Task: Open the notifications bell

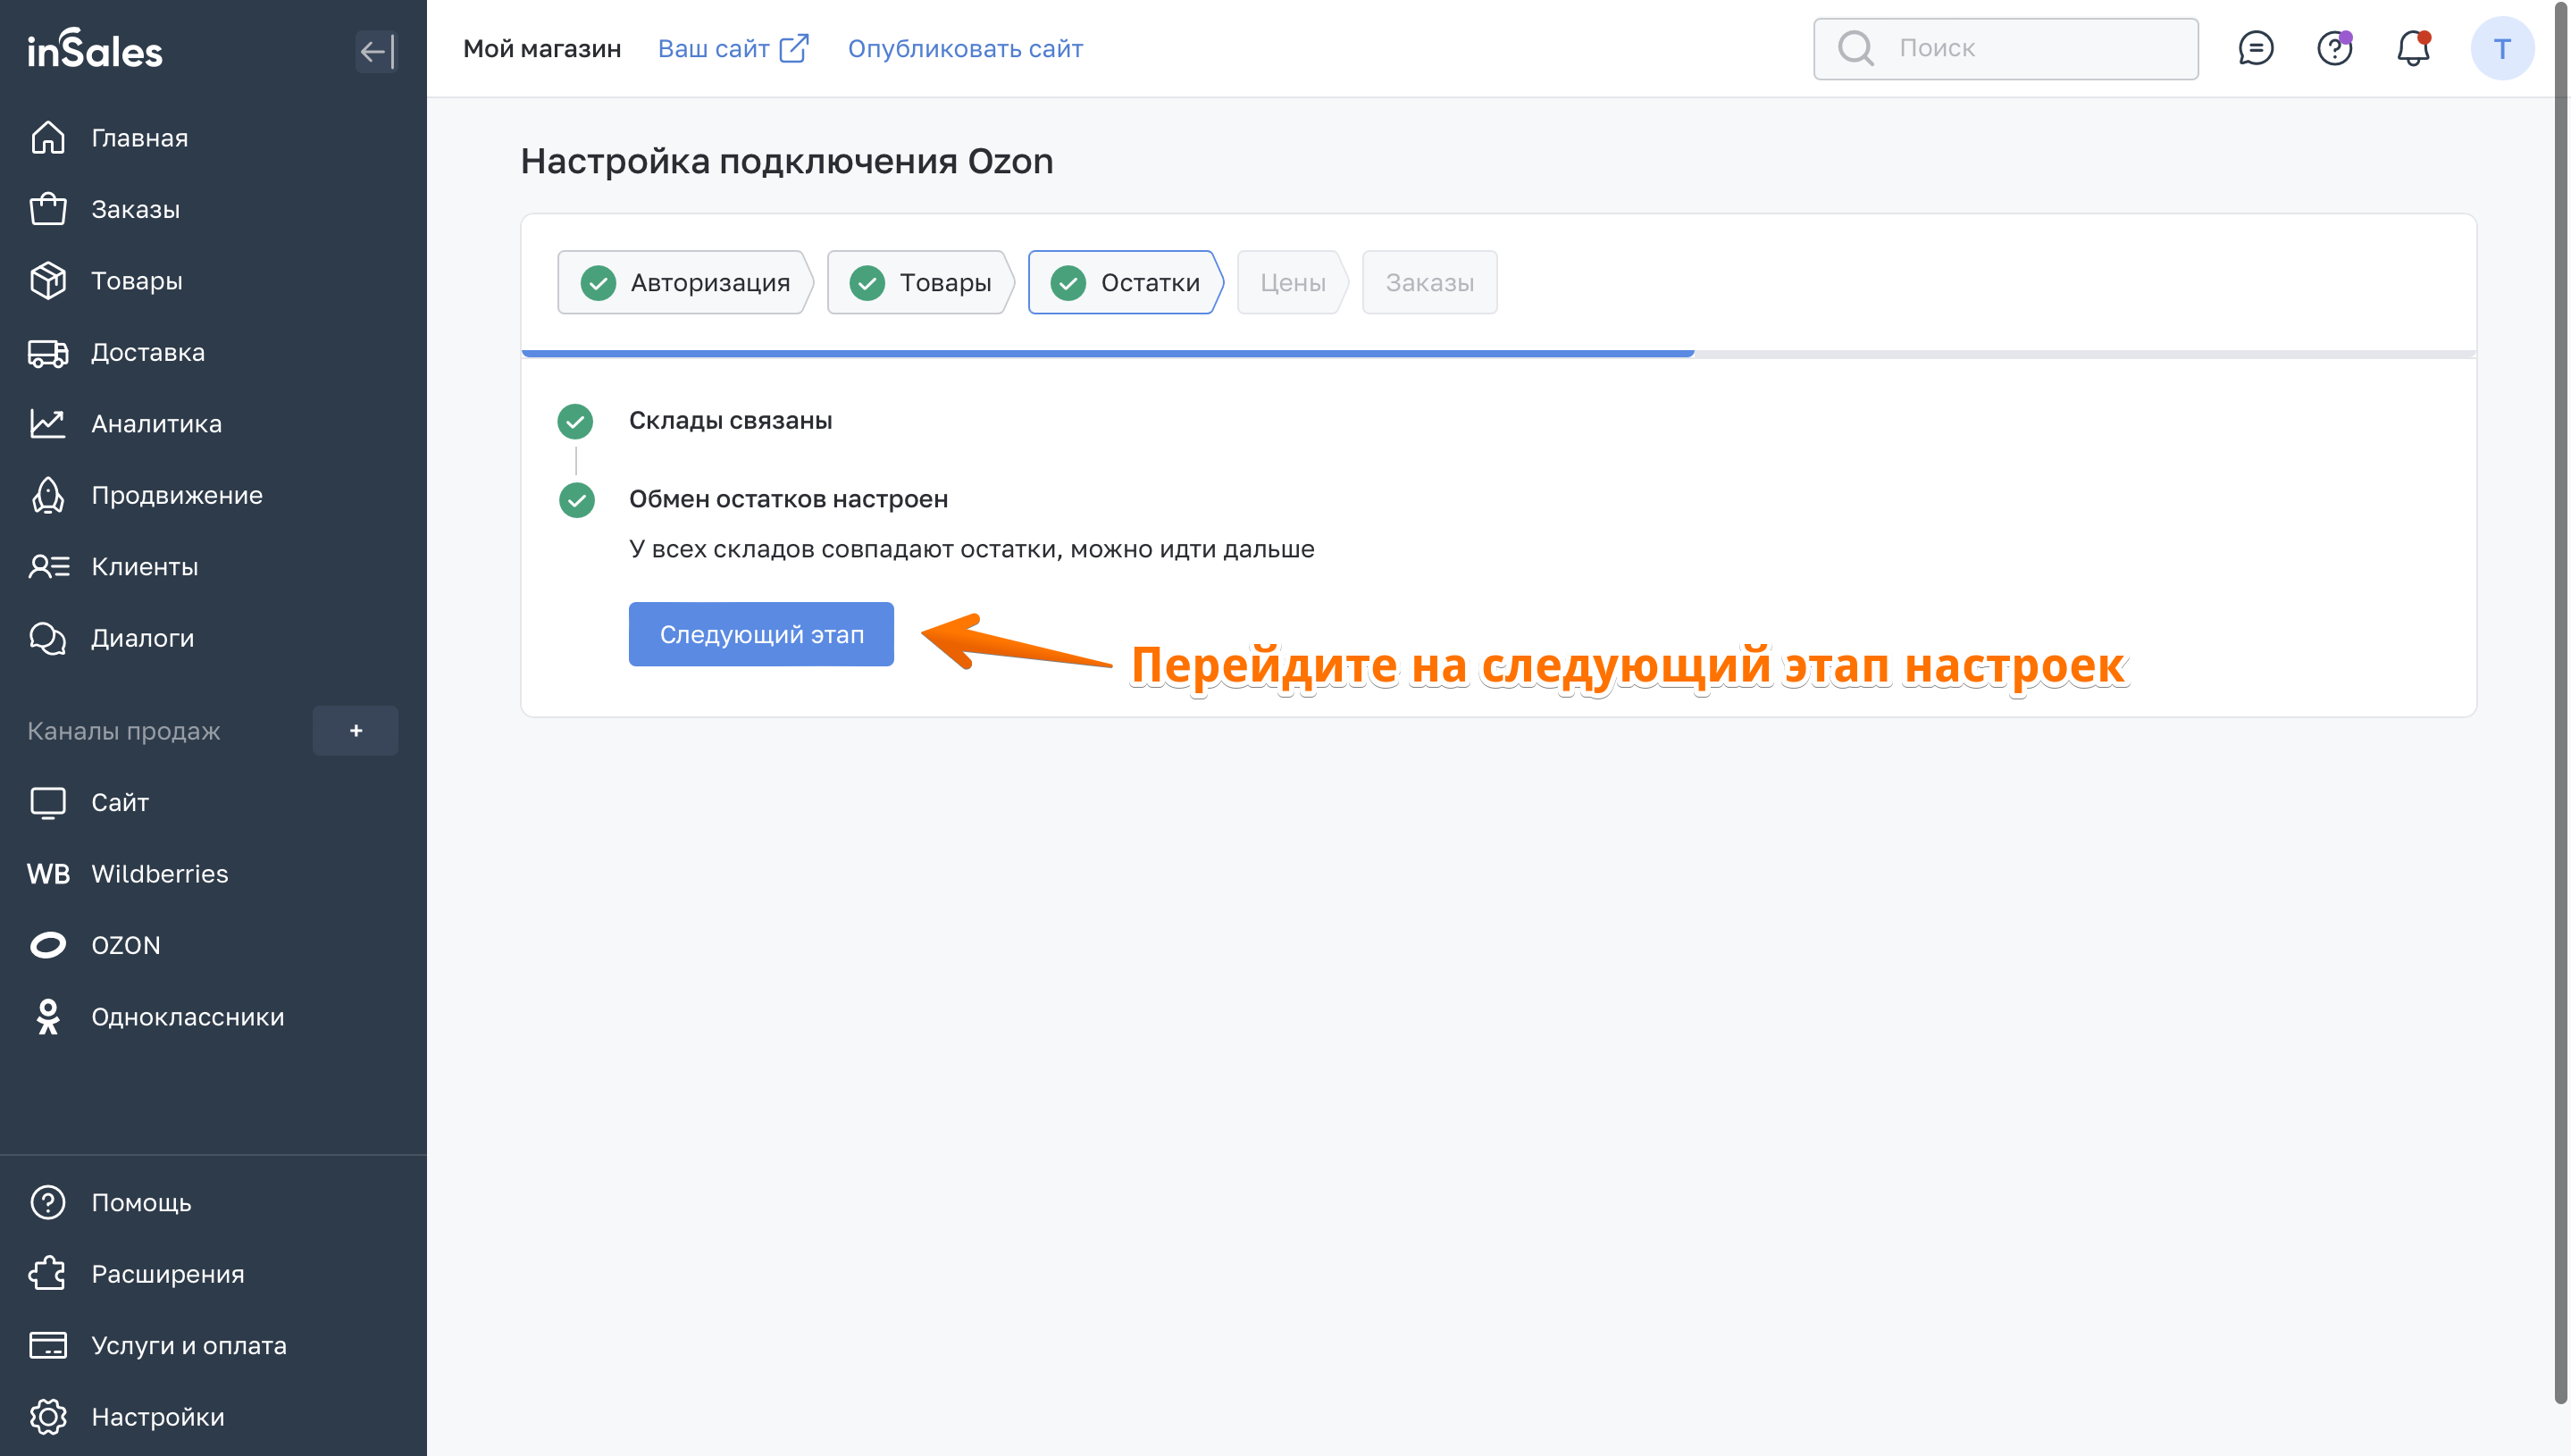Action: coord(2413,48)
